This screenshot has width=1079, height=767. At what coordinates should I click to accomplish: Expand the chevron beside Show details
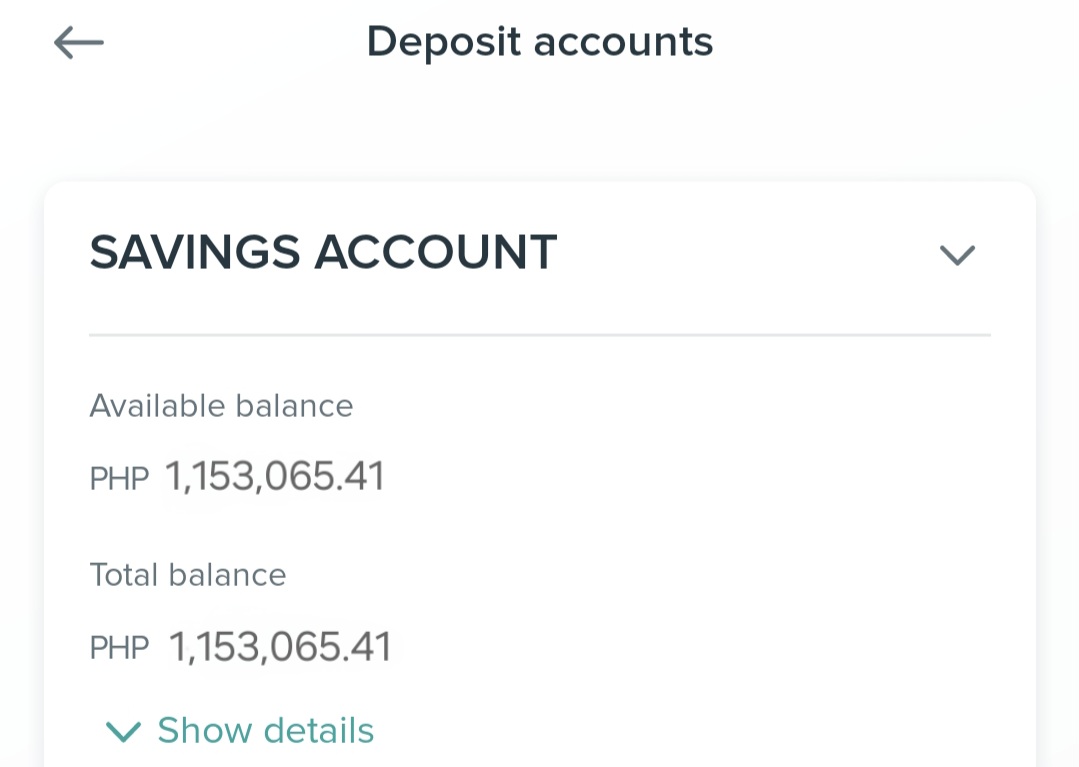[124, 733]
